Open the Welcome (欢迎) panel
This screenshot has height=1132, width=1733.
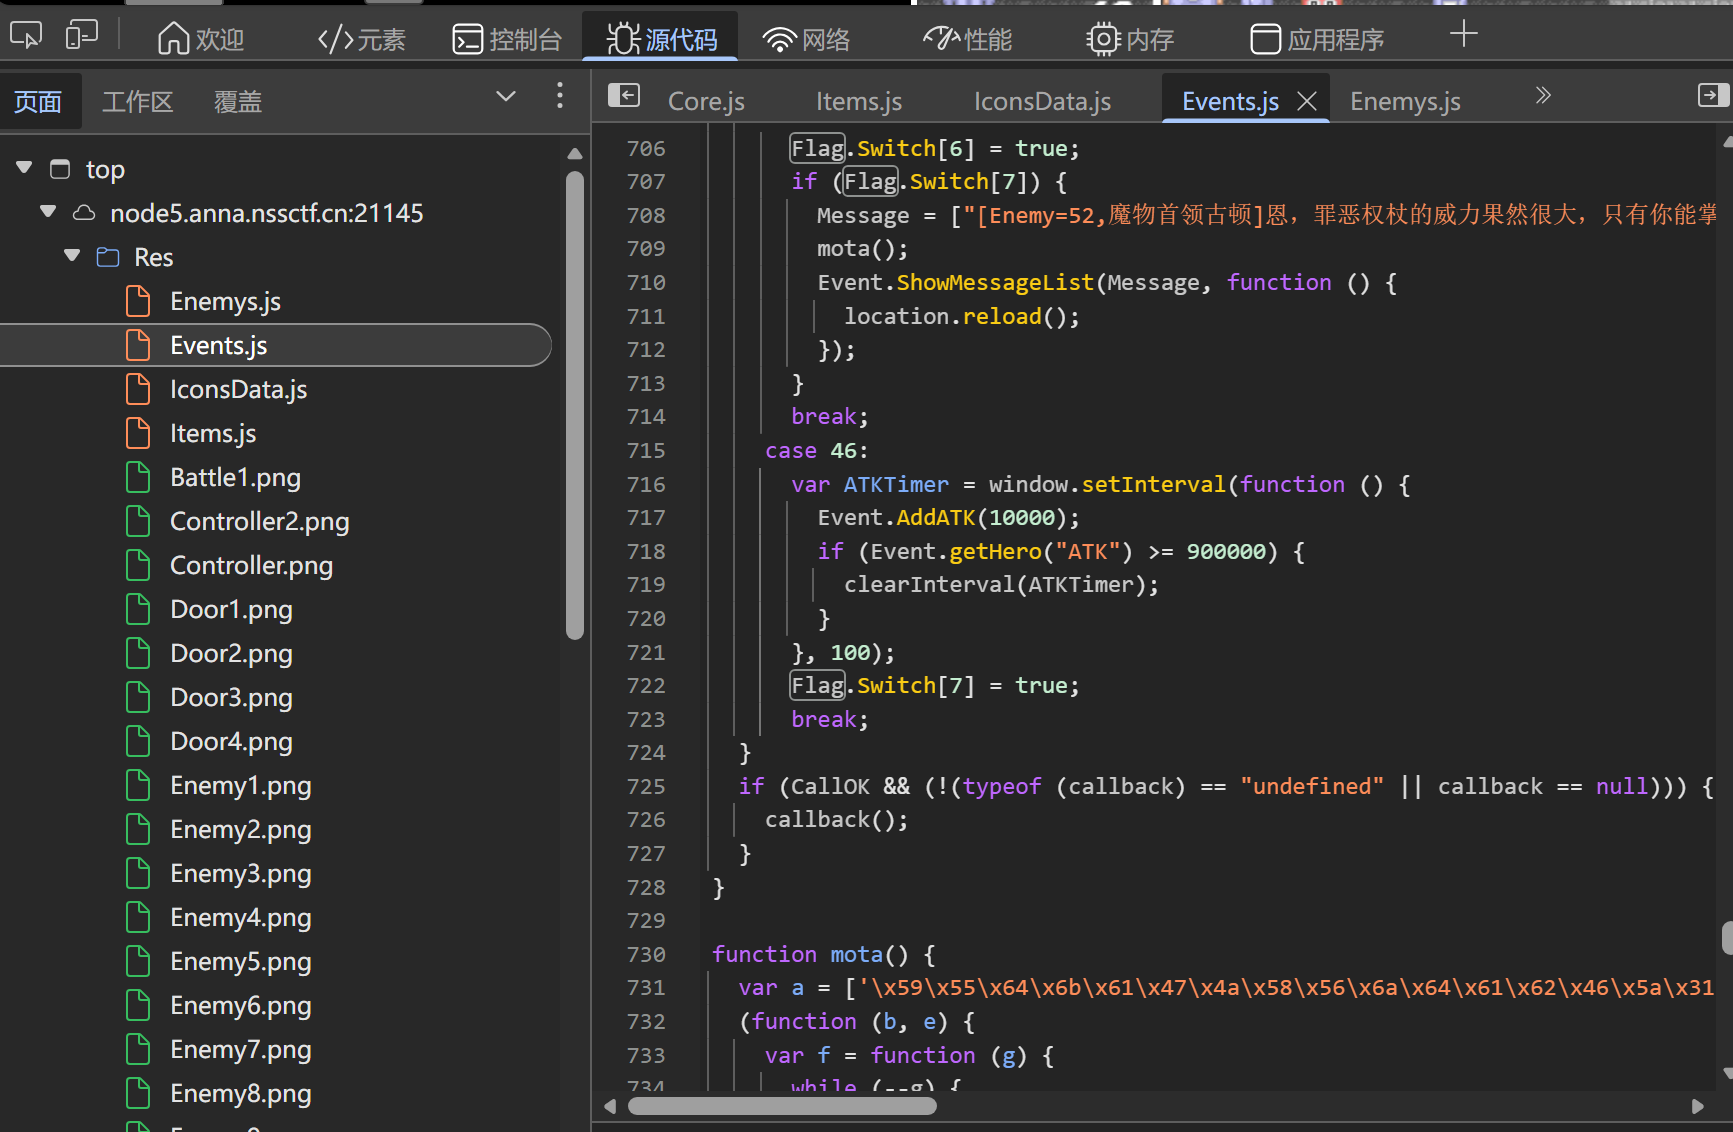click(x=201, y=39)
